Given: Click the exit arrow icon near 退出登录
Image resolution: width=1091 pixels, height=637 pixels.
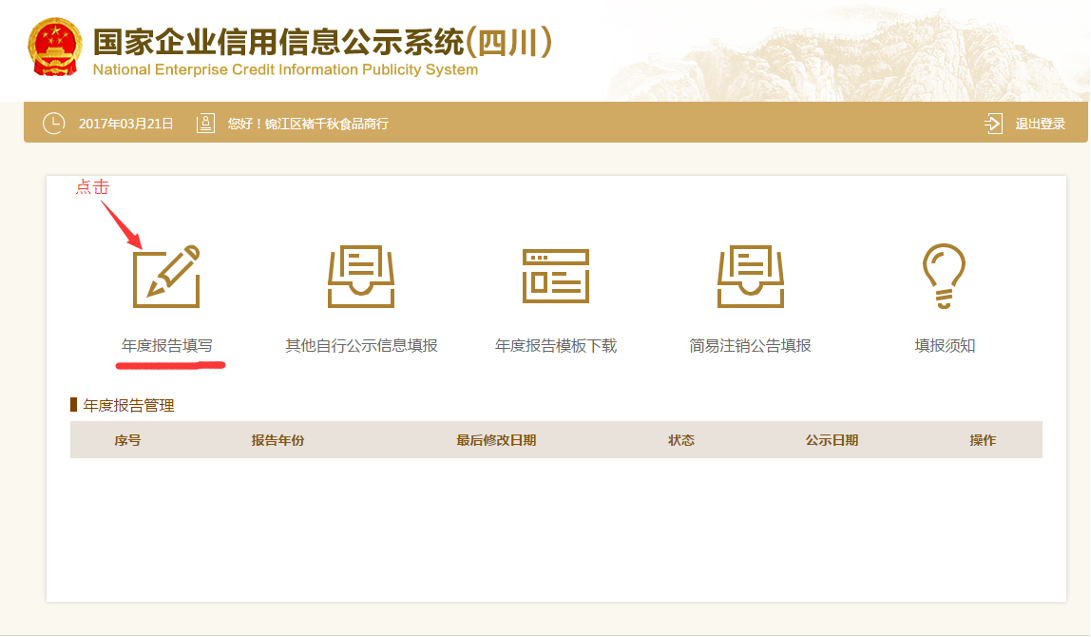Looking at the screenshot, I should pyautogui.click(x=993, y=123).
